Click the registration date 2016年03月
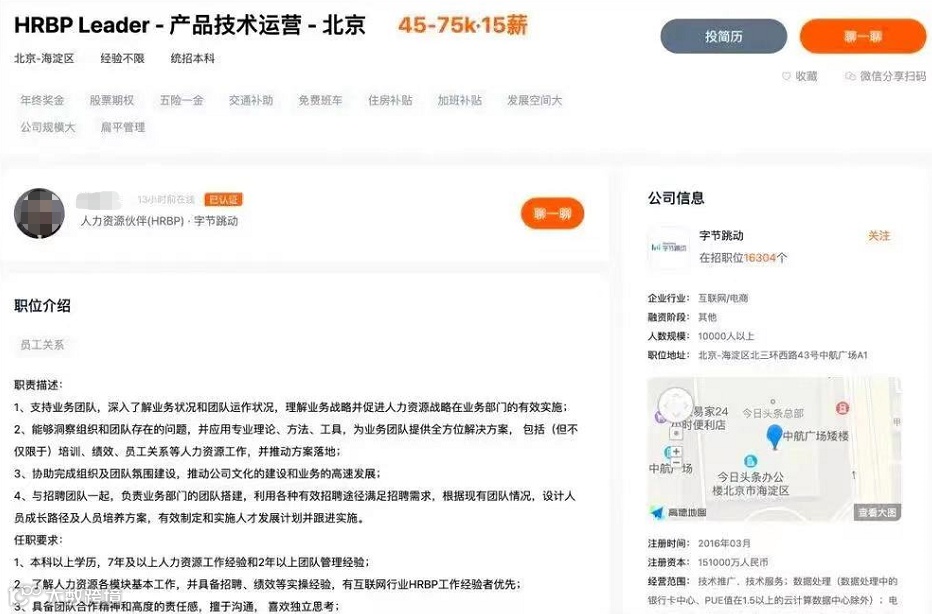Screen dimensions: 932x614 coord(724,544)
